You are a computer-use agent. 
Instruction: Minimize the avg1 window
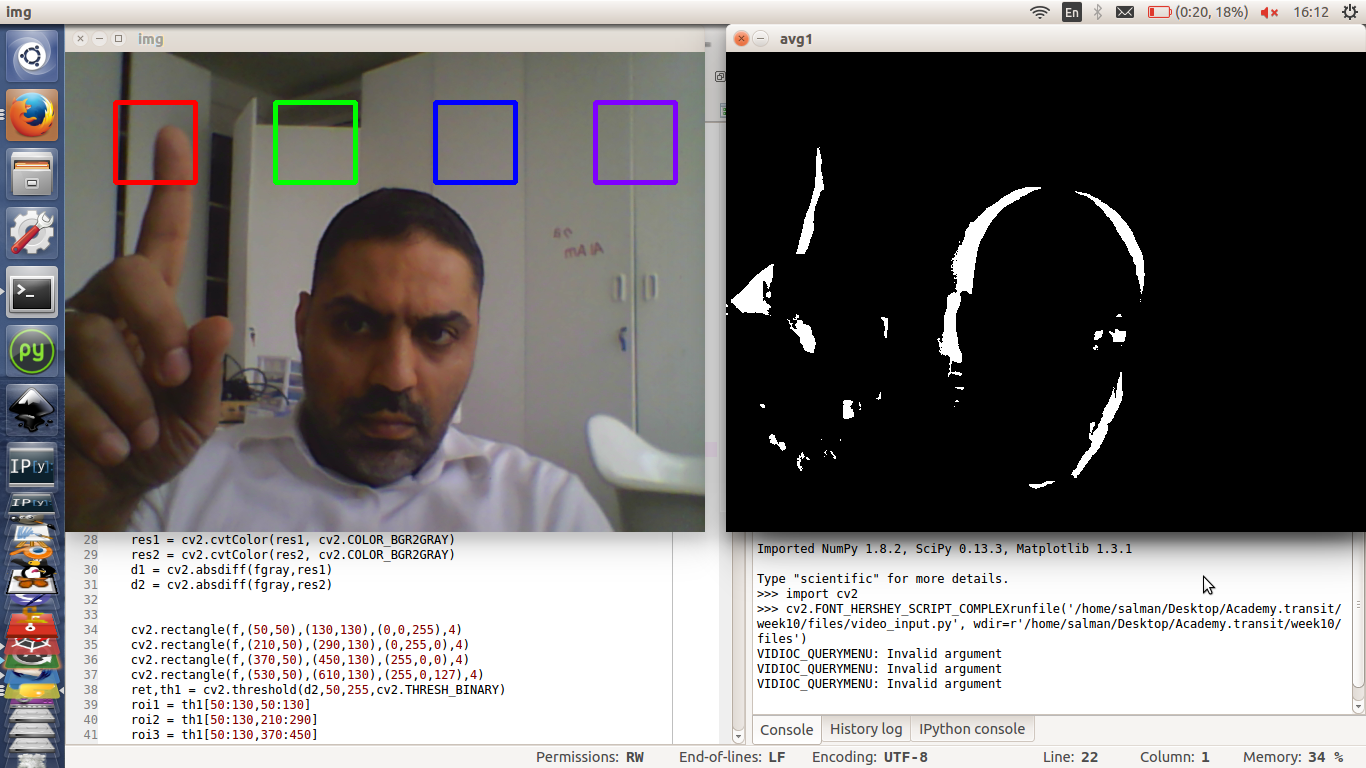coord(761,39)
